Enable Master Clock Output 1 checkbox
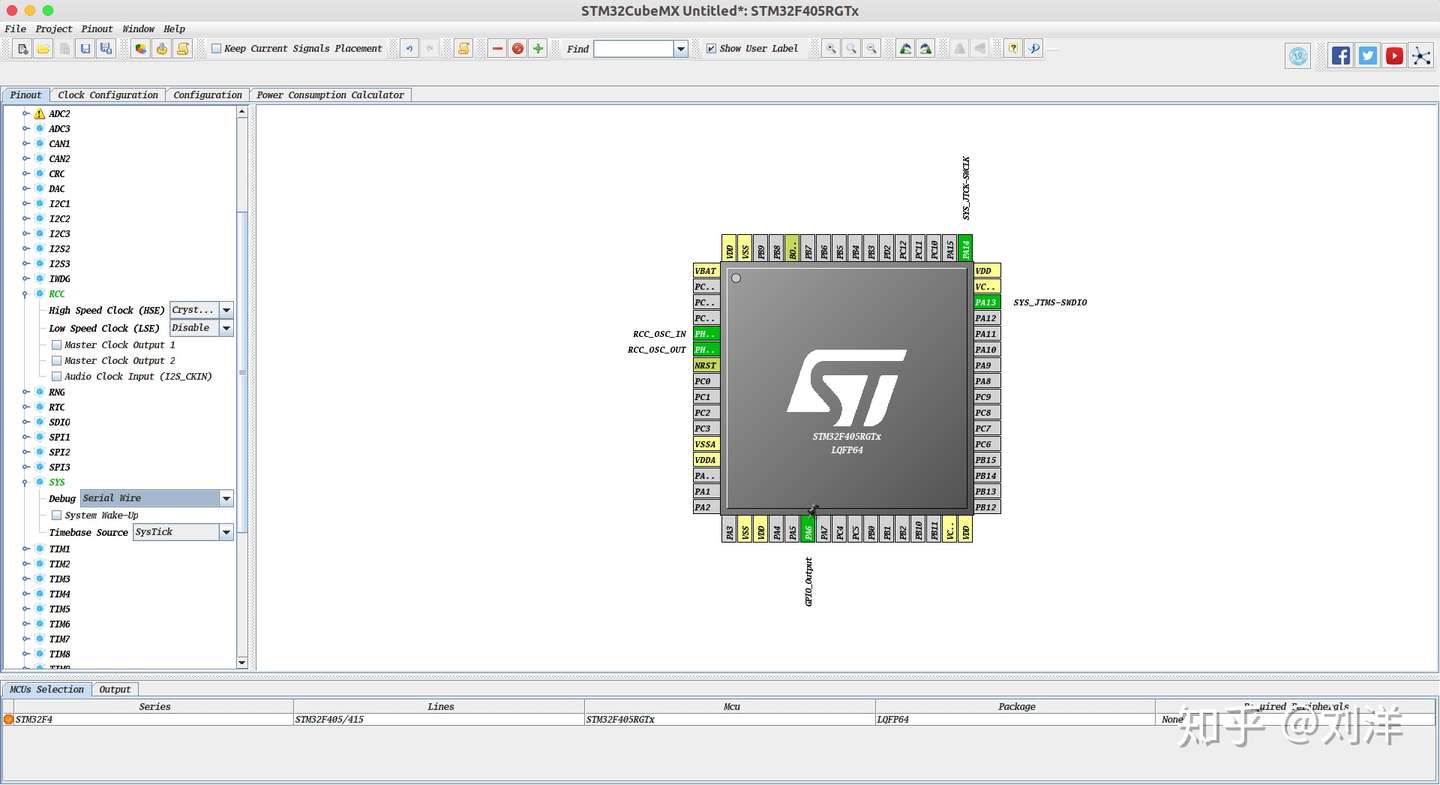This screenshot has height=785, width=1440. click(x=57, y=345)
